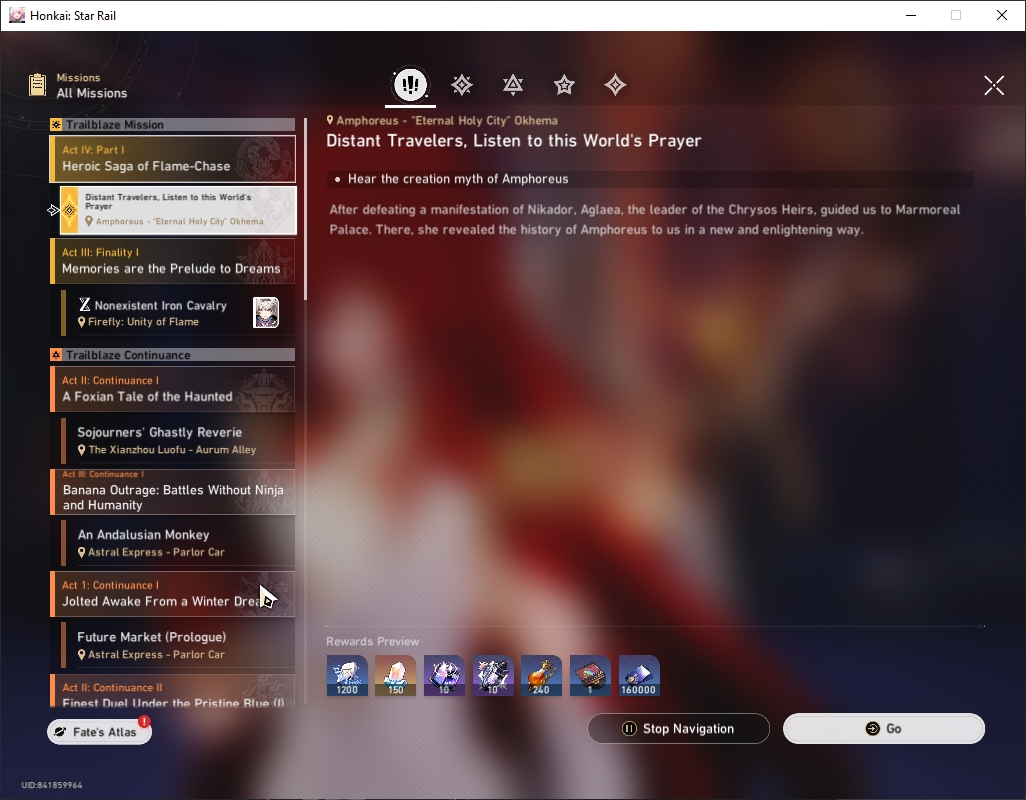
Task: Select the four-point diamond mission filter icon
Action: 615,84
